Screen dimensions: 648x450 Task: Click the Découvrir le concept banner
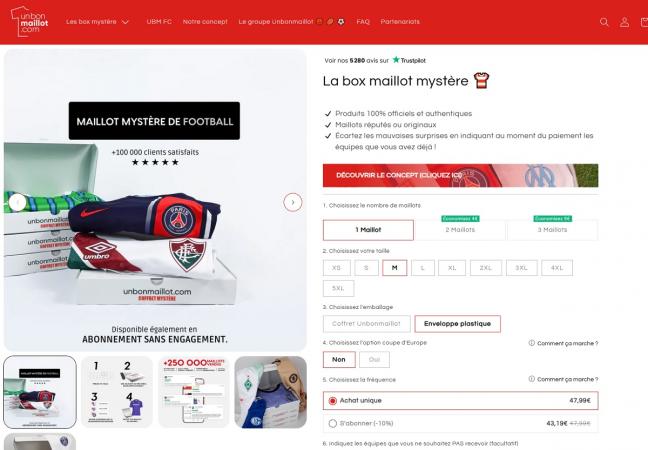point(460,175)
